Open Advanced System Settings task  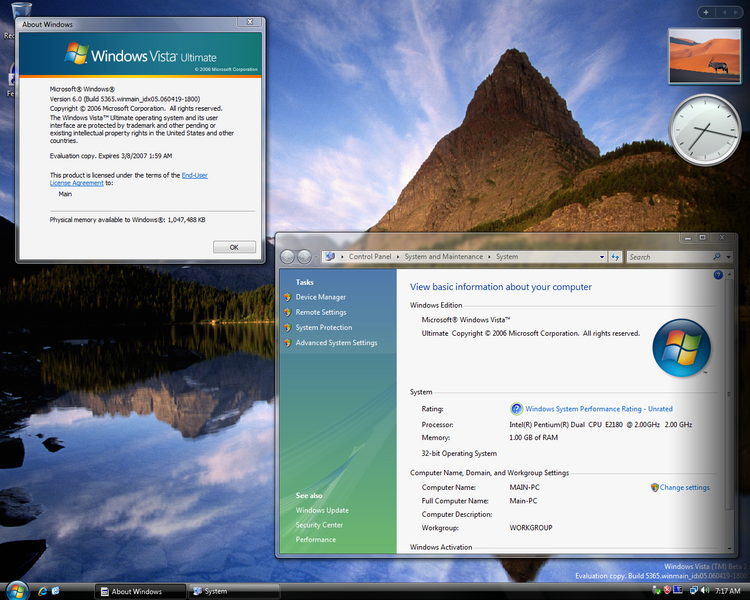click(336, 343)
